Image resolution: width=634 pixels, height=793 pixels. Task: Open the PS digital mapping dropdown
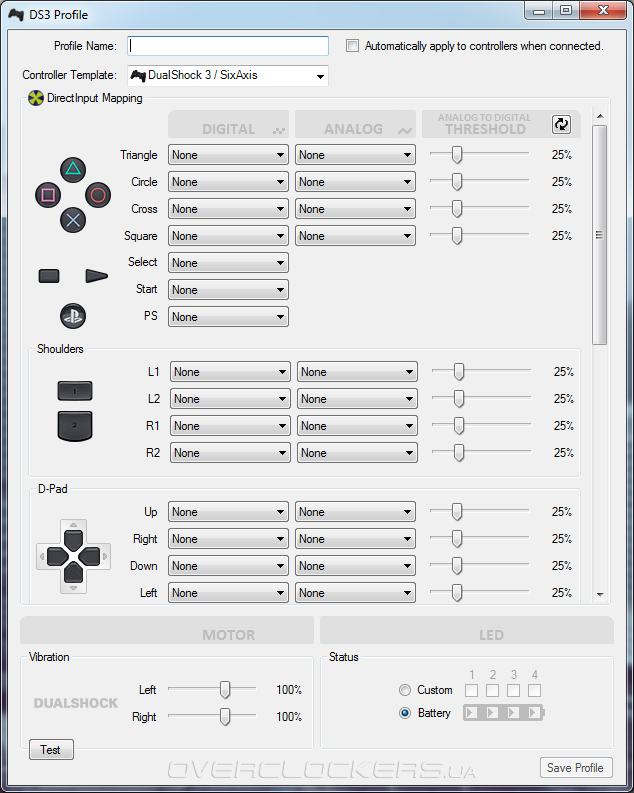(229, 317)
